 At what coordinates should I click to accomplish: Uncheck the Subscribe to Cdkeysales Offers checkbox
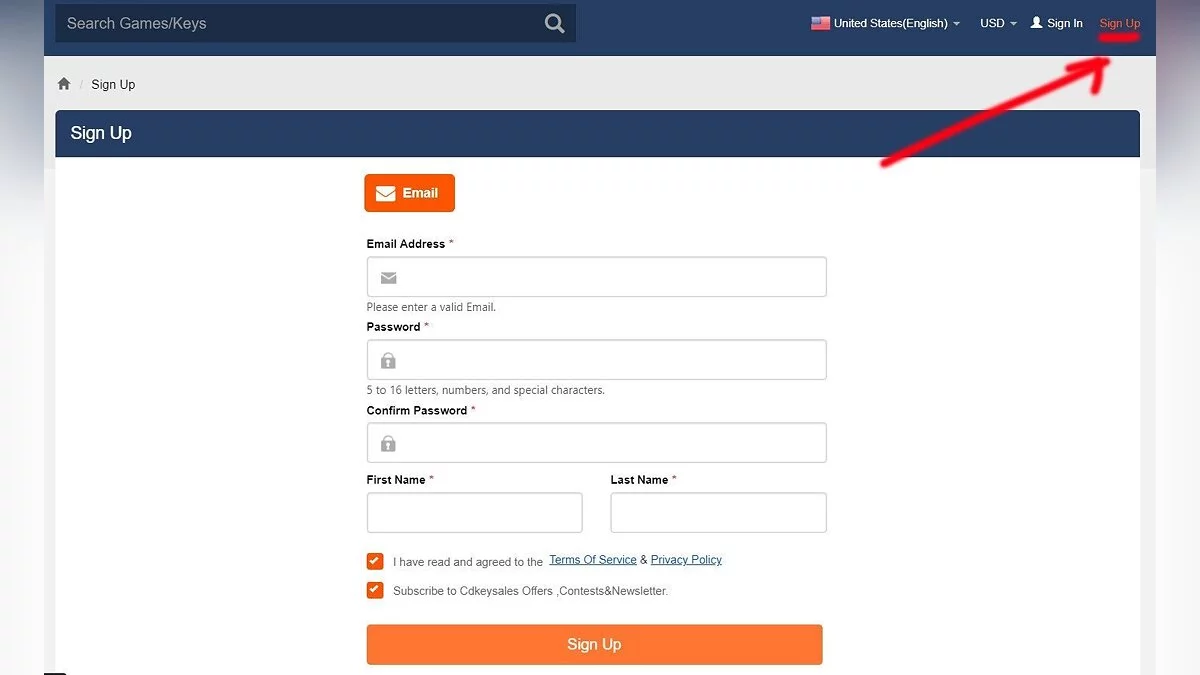[375, 590]
